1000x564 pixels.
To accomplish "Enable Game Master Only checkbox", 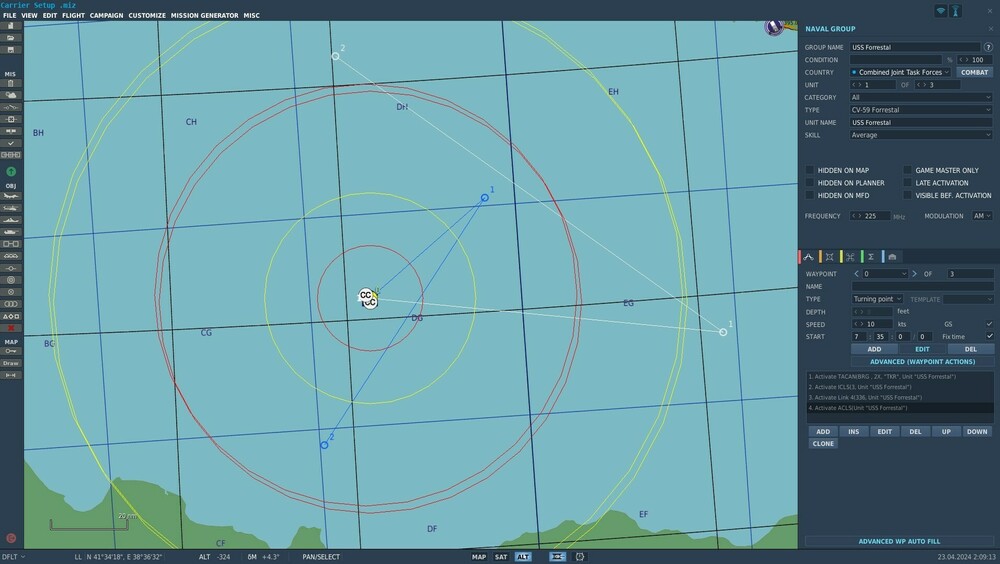I will click(907, 170).
